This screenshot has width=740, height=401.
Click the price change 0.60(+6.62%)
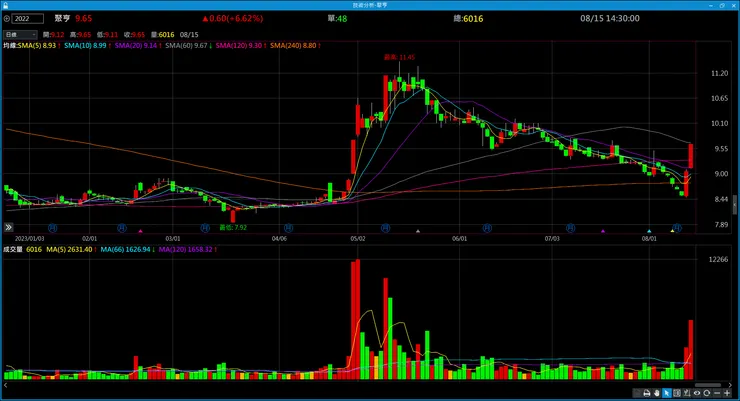233,18
